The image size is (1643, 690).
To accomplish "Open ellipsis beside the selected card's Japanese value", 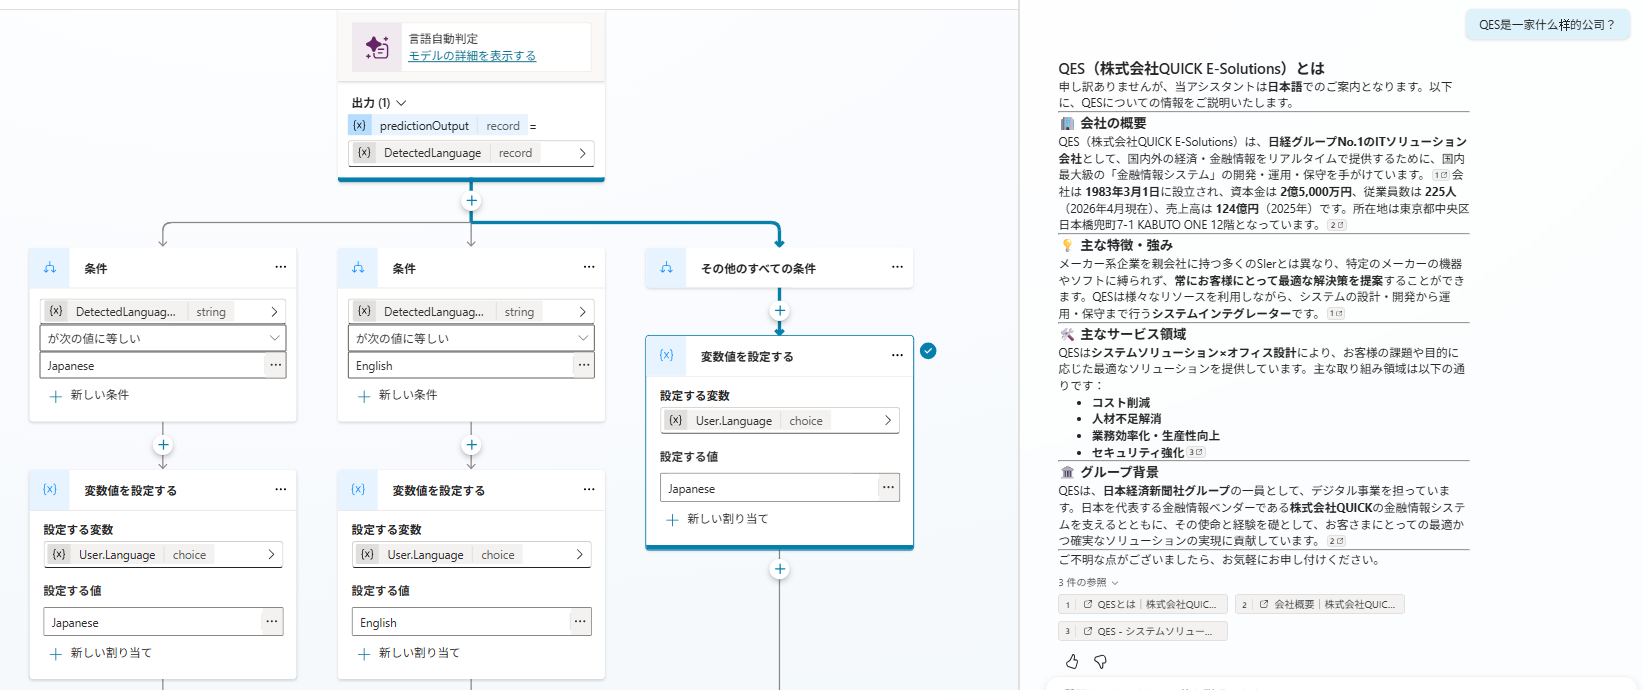I will click(888, 488).
